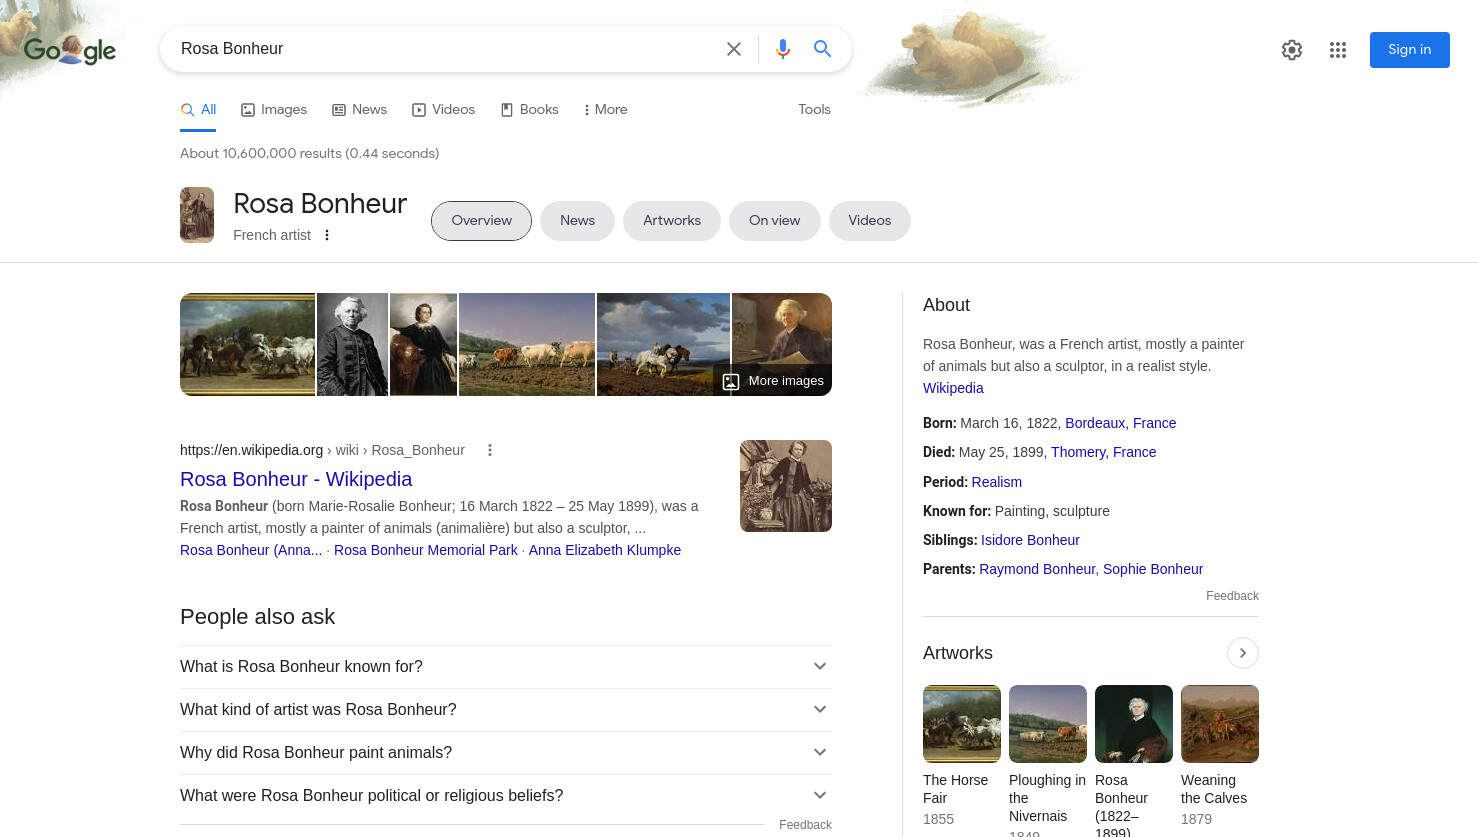
Task: Expand Why did Rosa Bonheur paint animals
Action: (506, 753)
